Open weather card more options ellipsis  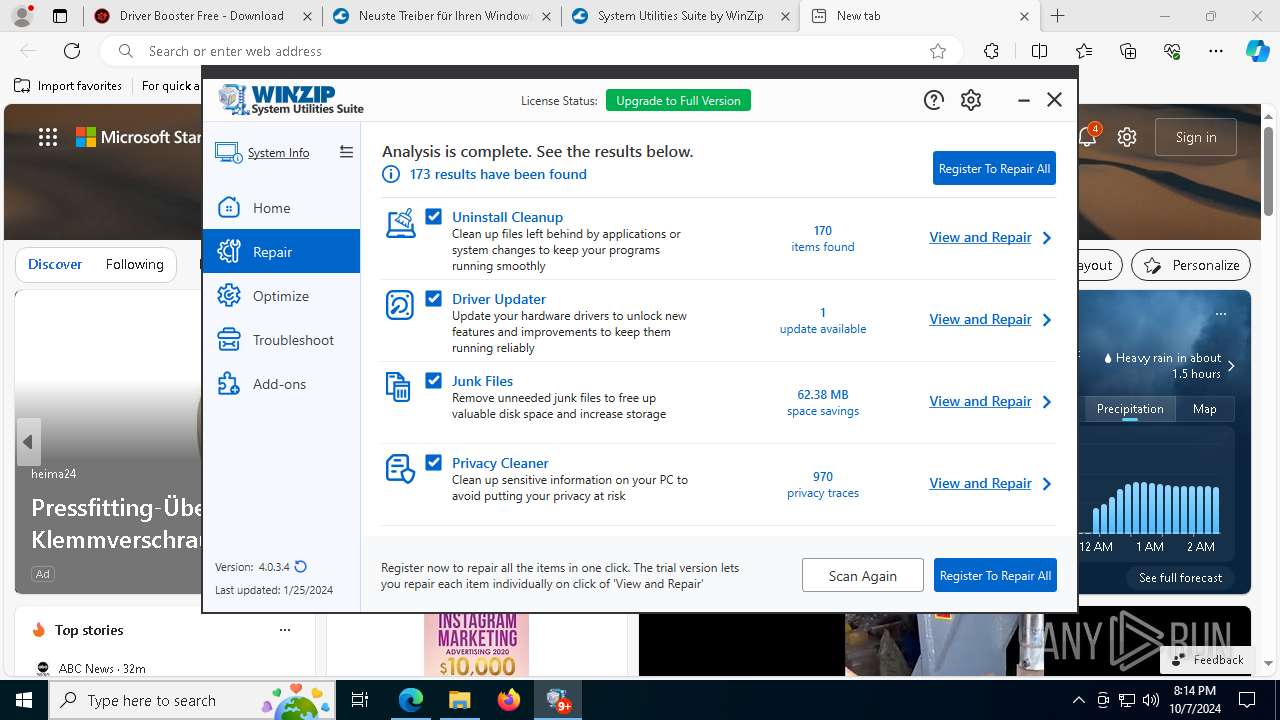pyautogui.click(x=1221, y=313)
